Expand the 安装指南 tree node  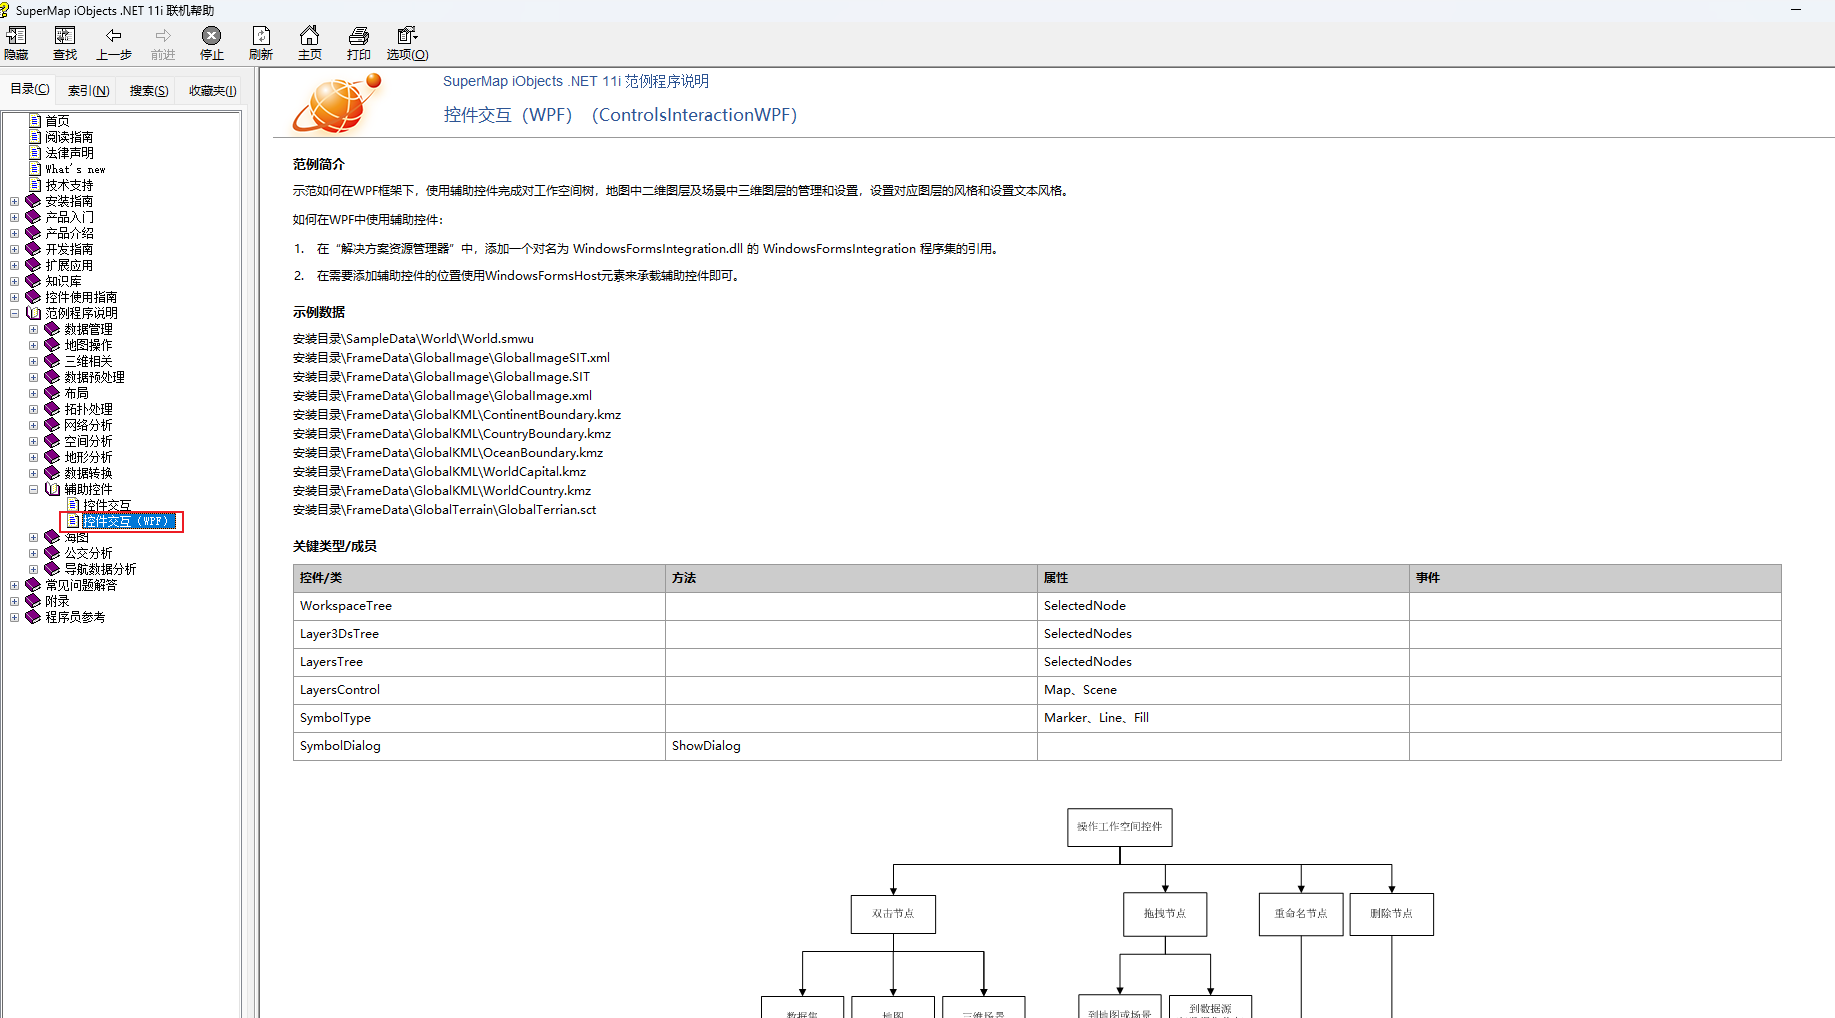(x=15, y=201)
